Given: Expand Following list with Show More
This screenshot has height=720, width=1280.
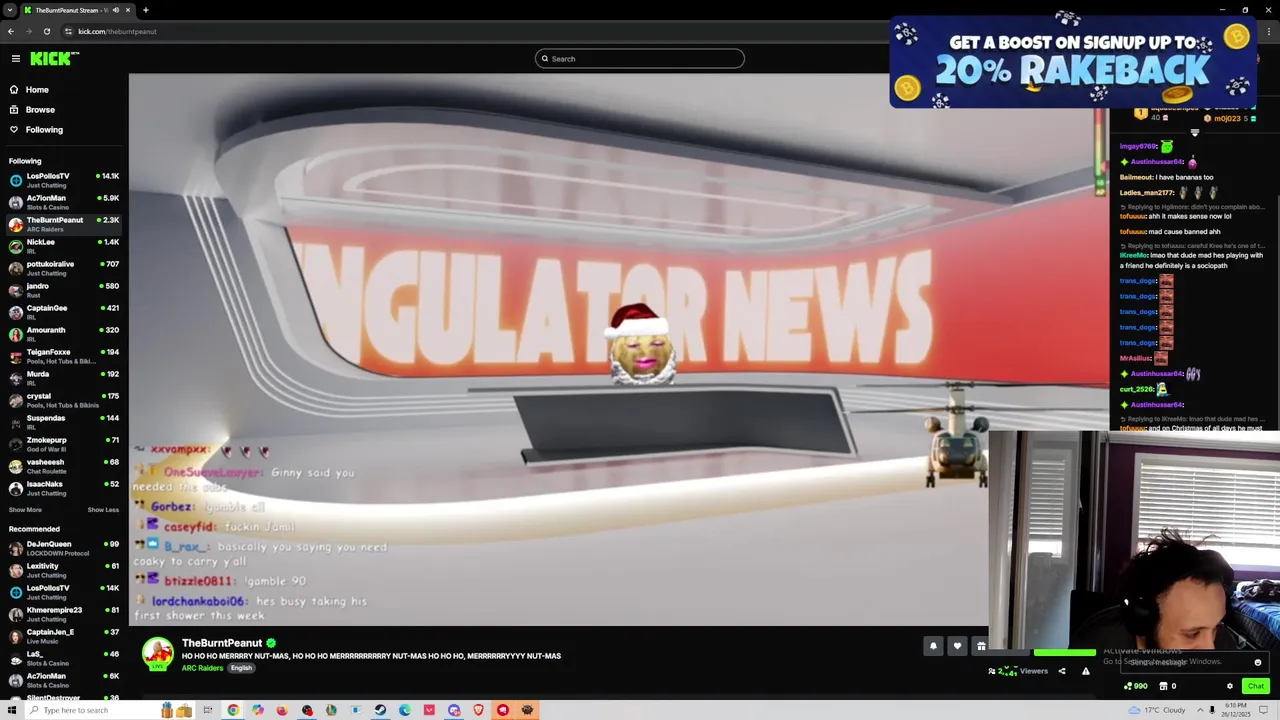Looking at the screenshot, I should tap(25, 510).
